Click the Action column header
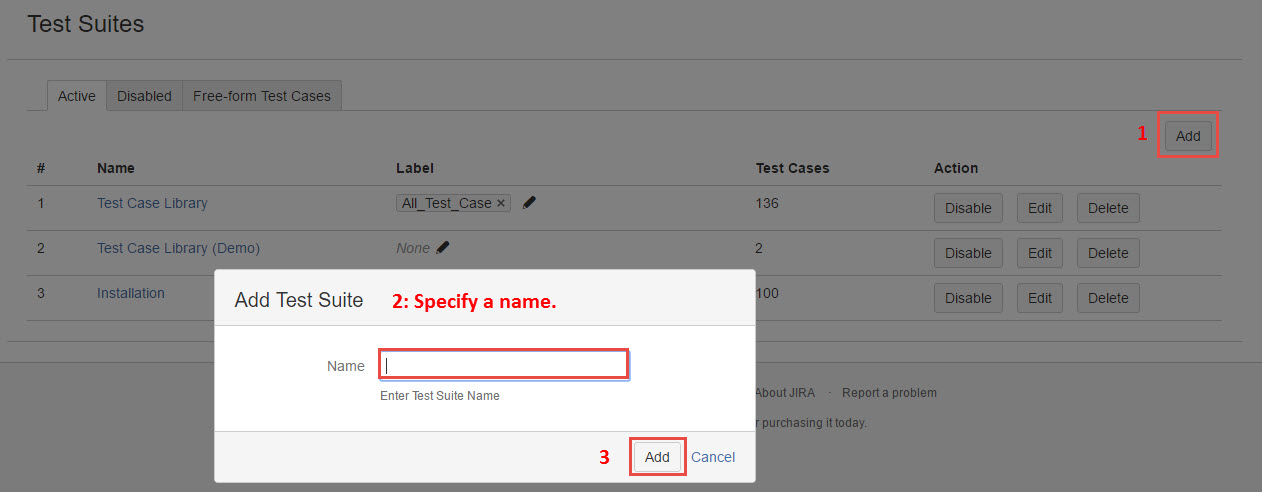Viewport: 1262px width, 492px height. pos(956,168)
